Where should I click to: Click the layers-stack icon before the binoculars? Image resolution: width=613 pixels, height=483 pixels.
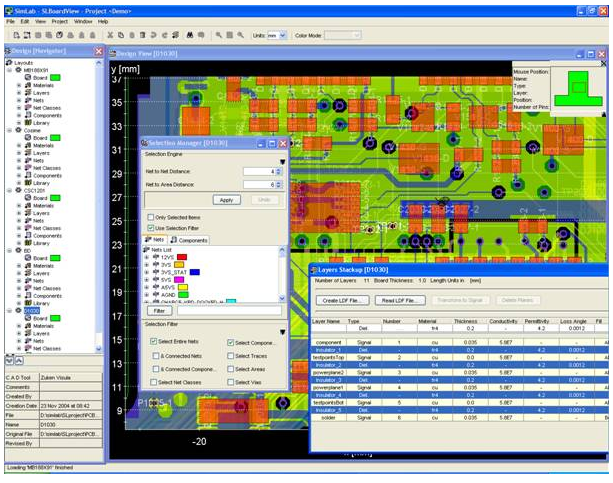(176, 35)
